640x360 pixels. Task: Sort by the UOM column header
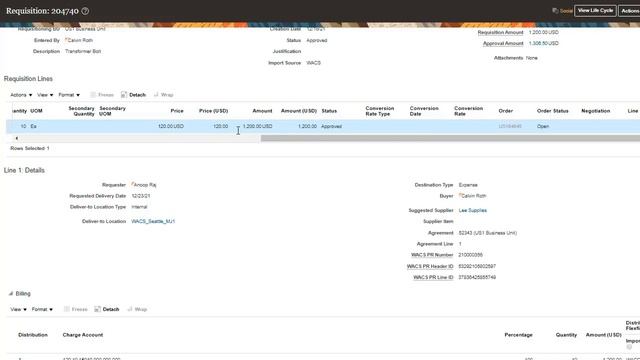[36, 111]
